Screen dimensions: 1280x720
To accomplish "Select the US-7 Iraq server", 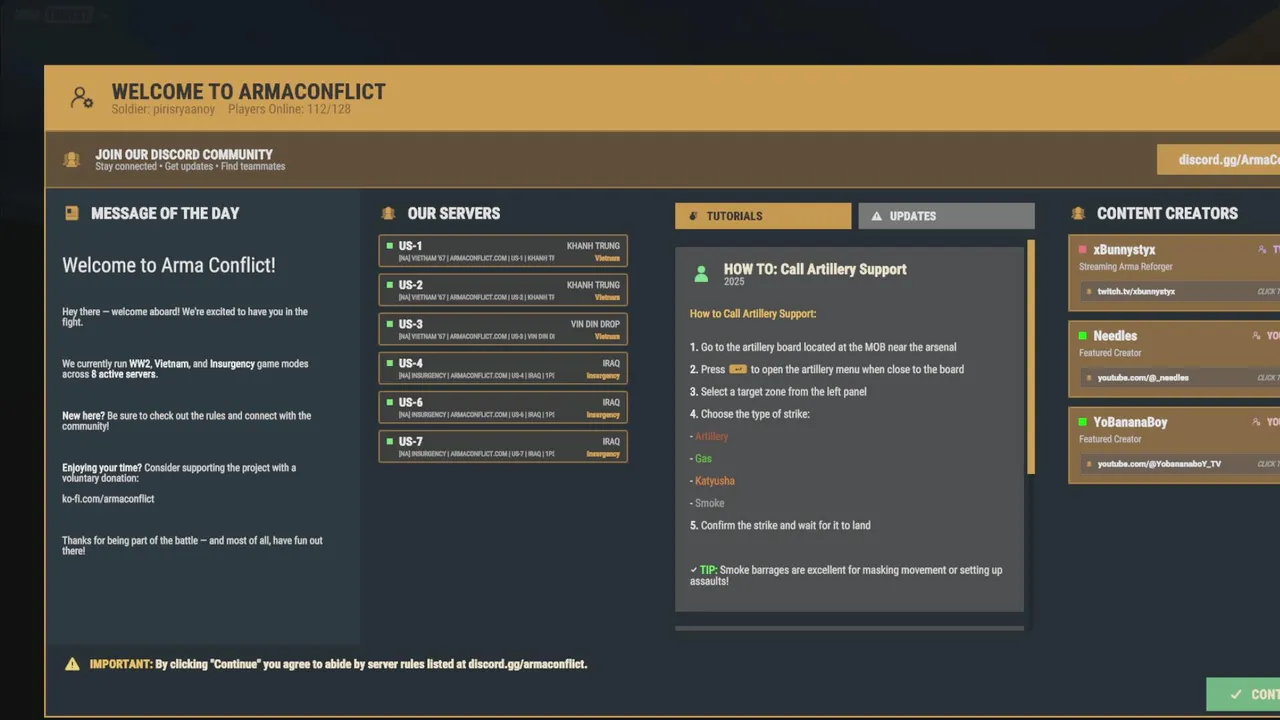I will point(503,446).
